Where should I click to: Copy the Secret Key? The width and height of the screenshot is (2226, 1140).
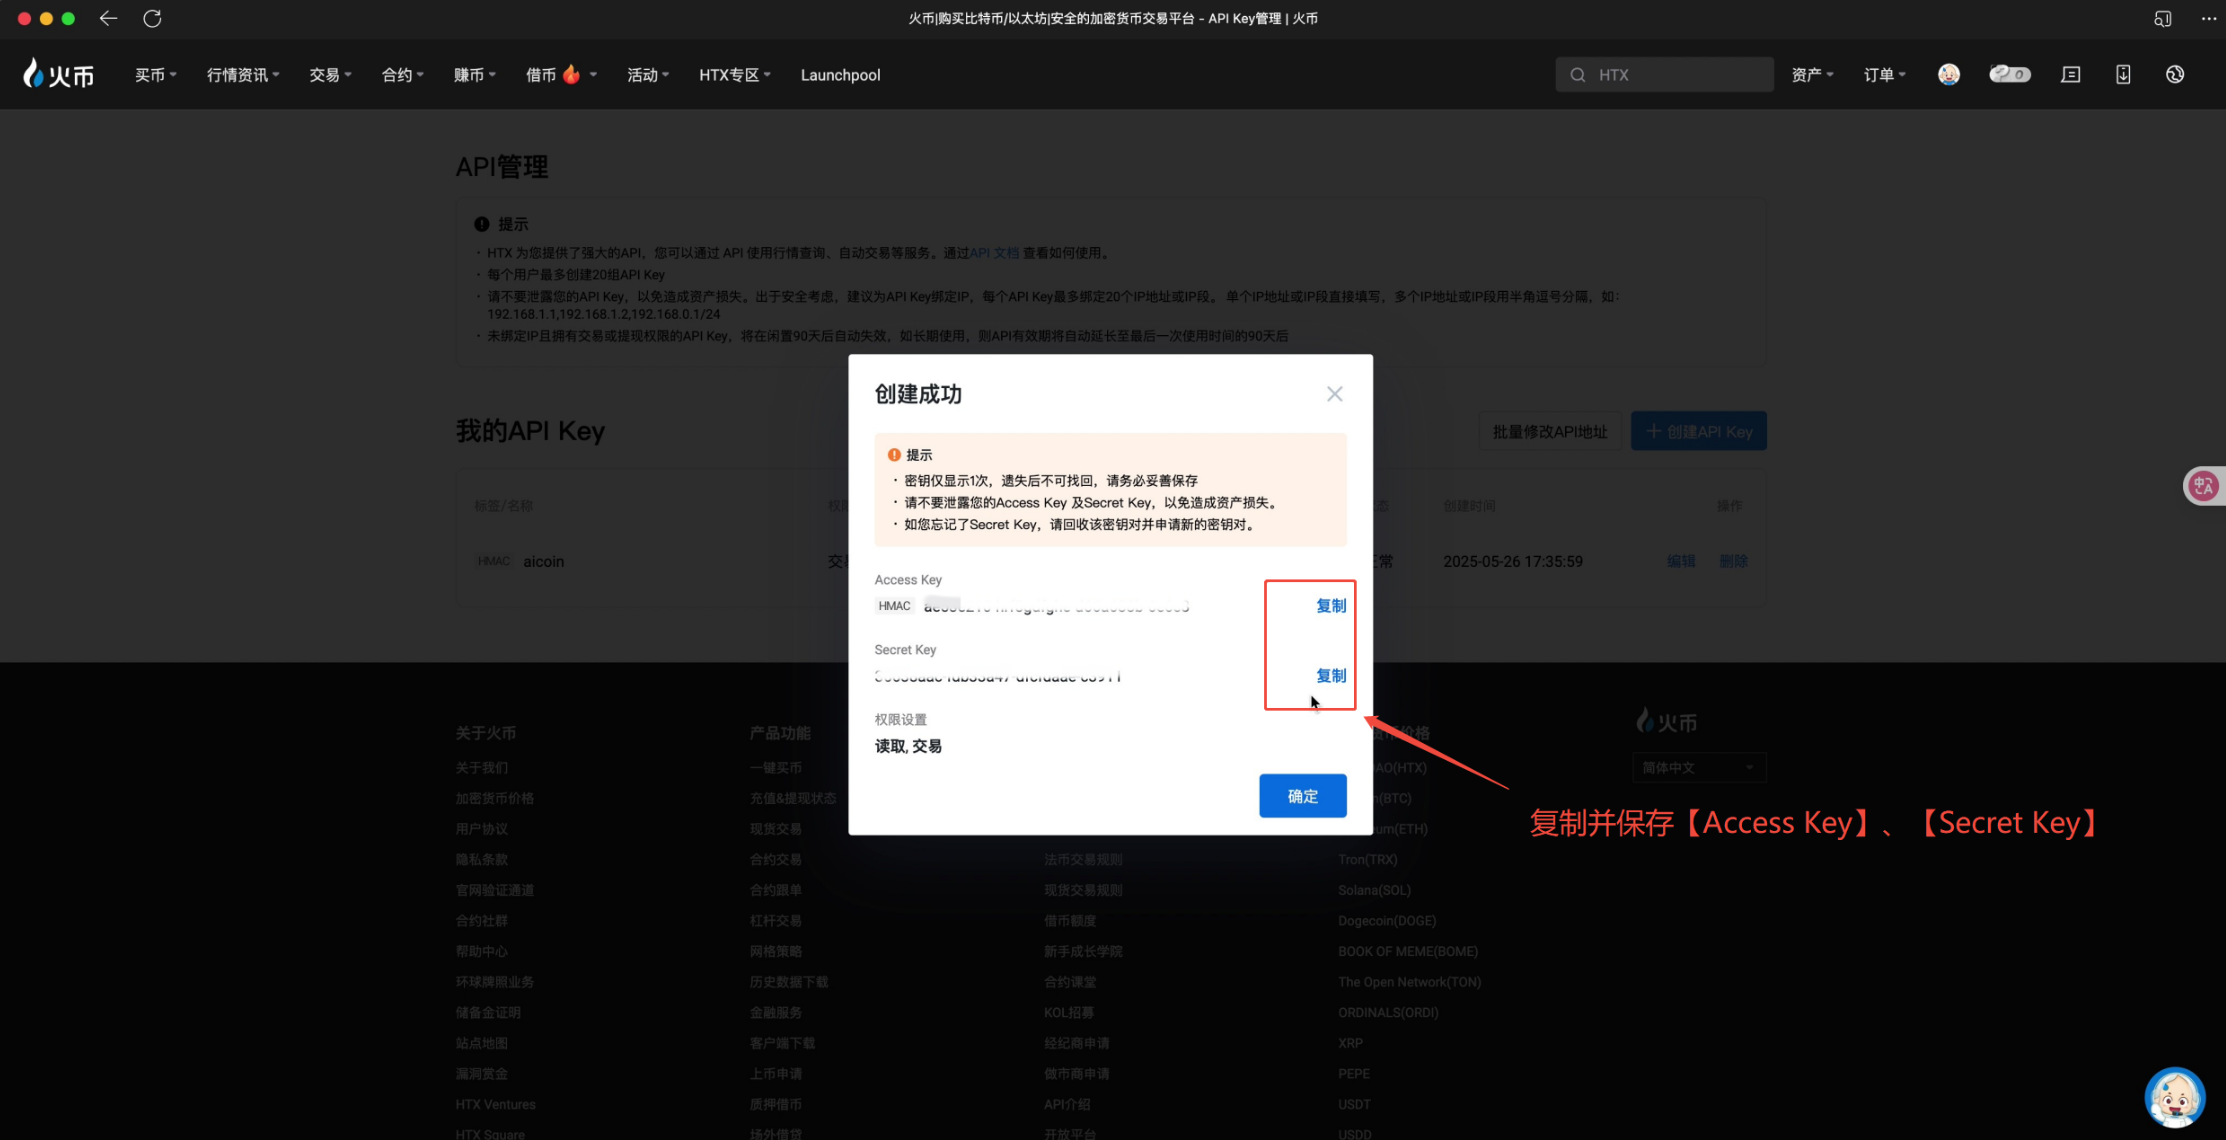[x=1330, y=676]
